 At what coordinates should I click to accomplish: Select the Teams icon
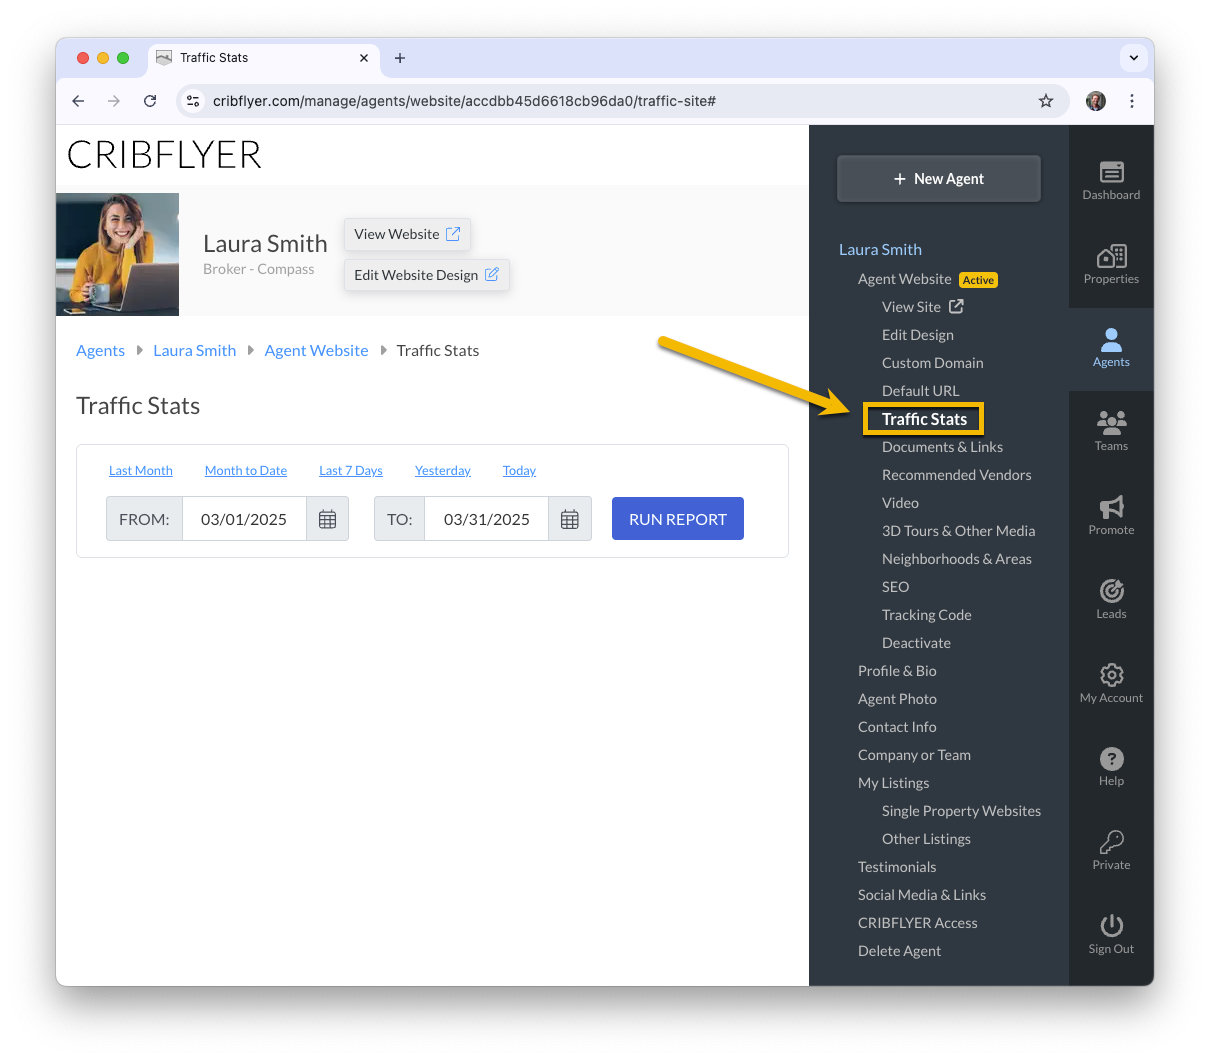[1111, 422]
